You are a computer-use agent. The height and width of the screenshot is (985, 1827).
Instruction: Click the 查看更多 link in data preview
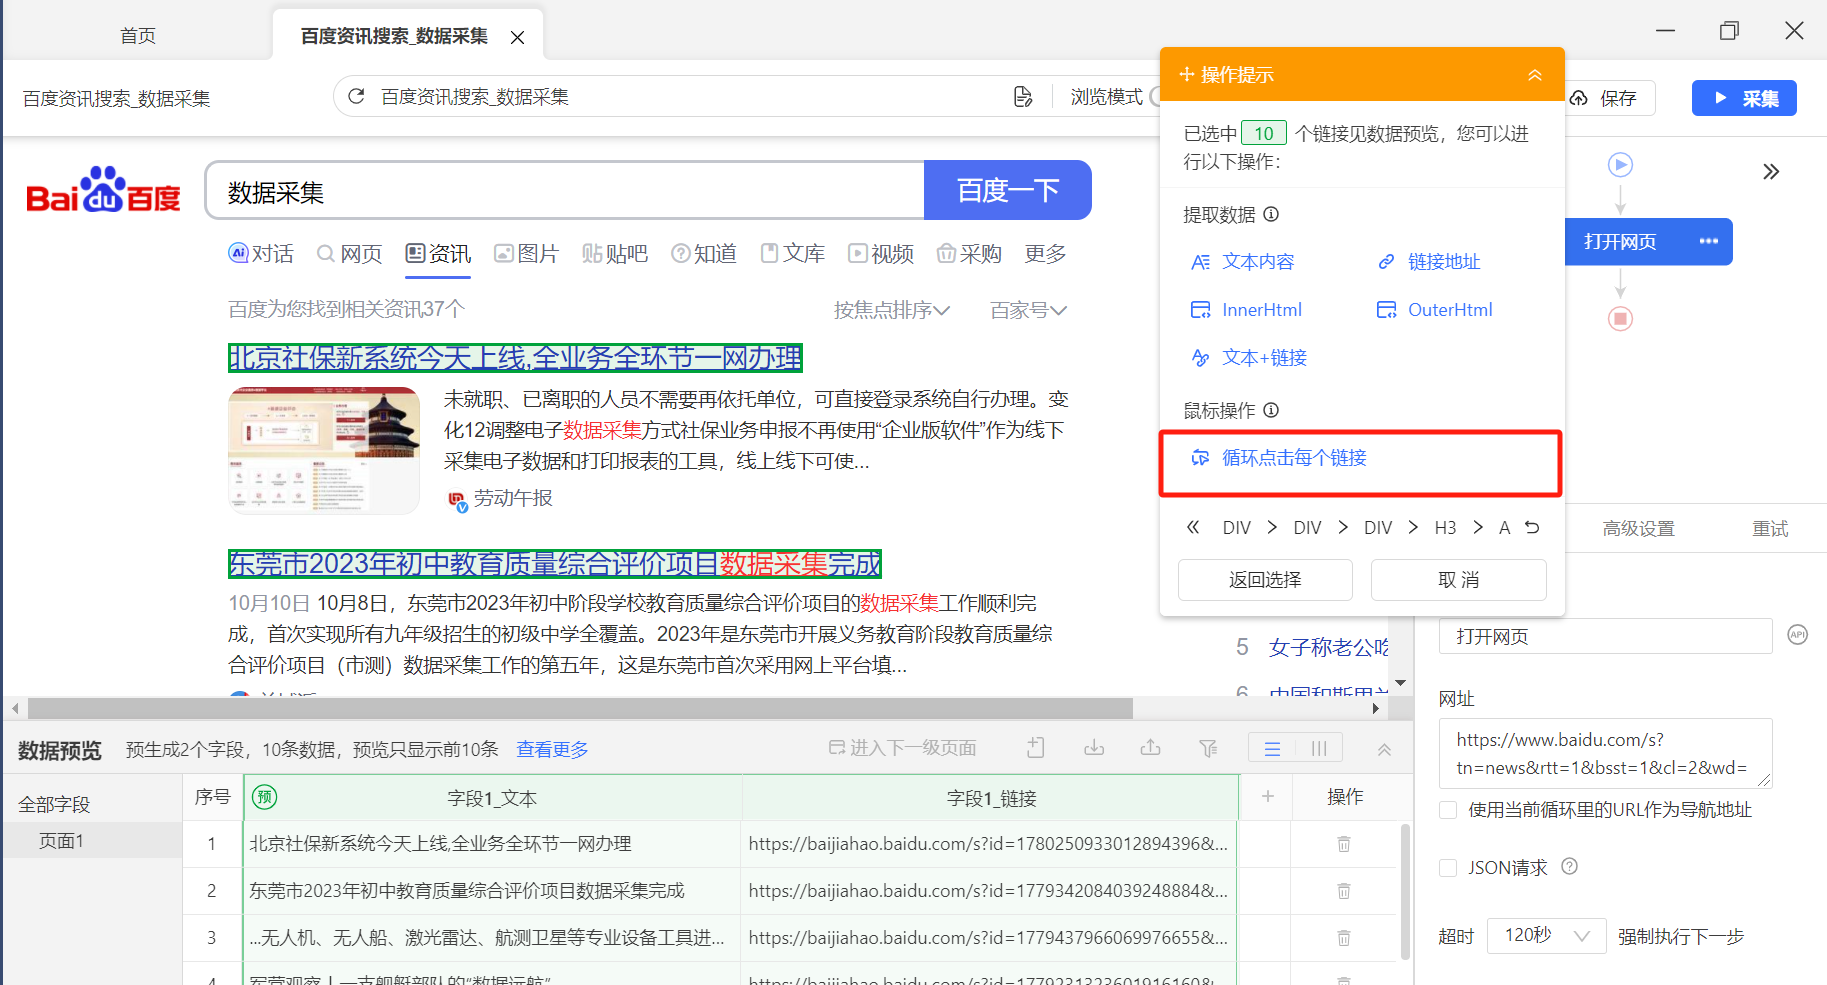coord(552,750)
